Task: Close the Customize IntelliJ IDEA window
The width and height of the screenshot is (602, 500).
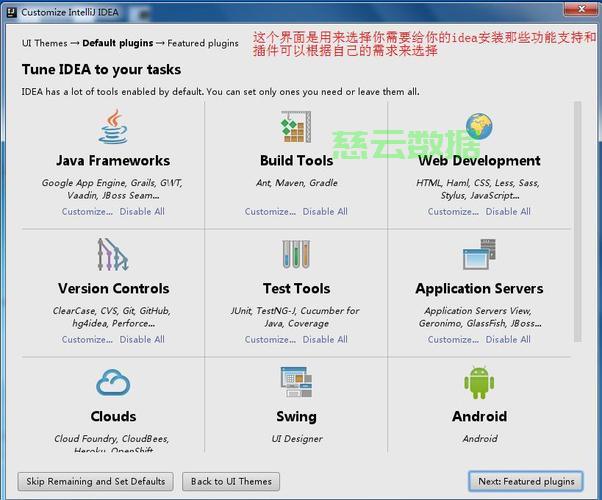Action: pyautogui.click(x=581, y=9)
